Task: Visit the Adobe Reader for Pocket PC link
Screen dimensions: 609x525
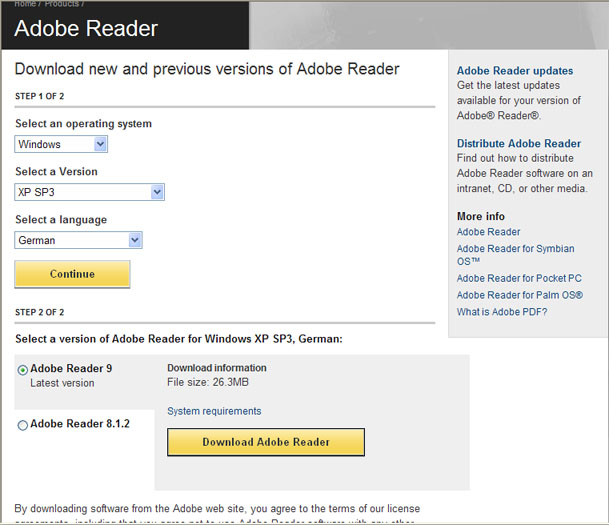Action: [520, 278]
